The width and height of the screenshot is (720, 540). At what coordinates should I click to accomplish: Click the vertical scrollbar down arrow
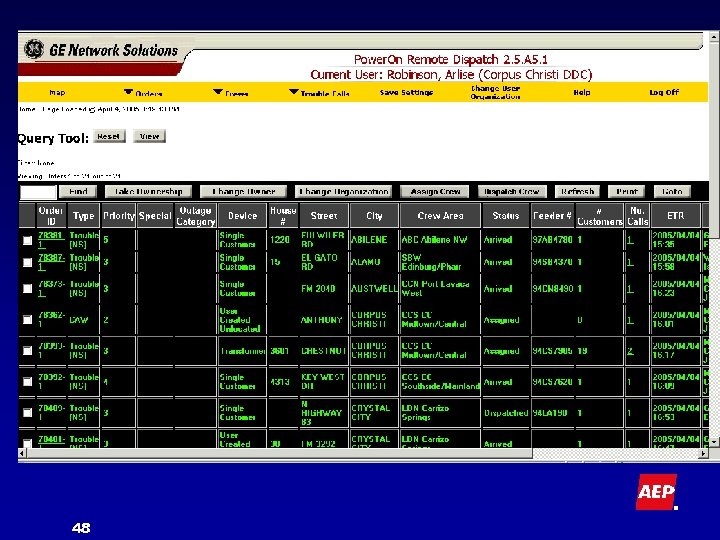(x=714, y=442)
